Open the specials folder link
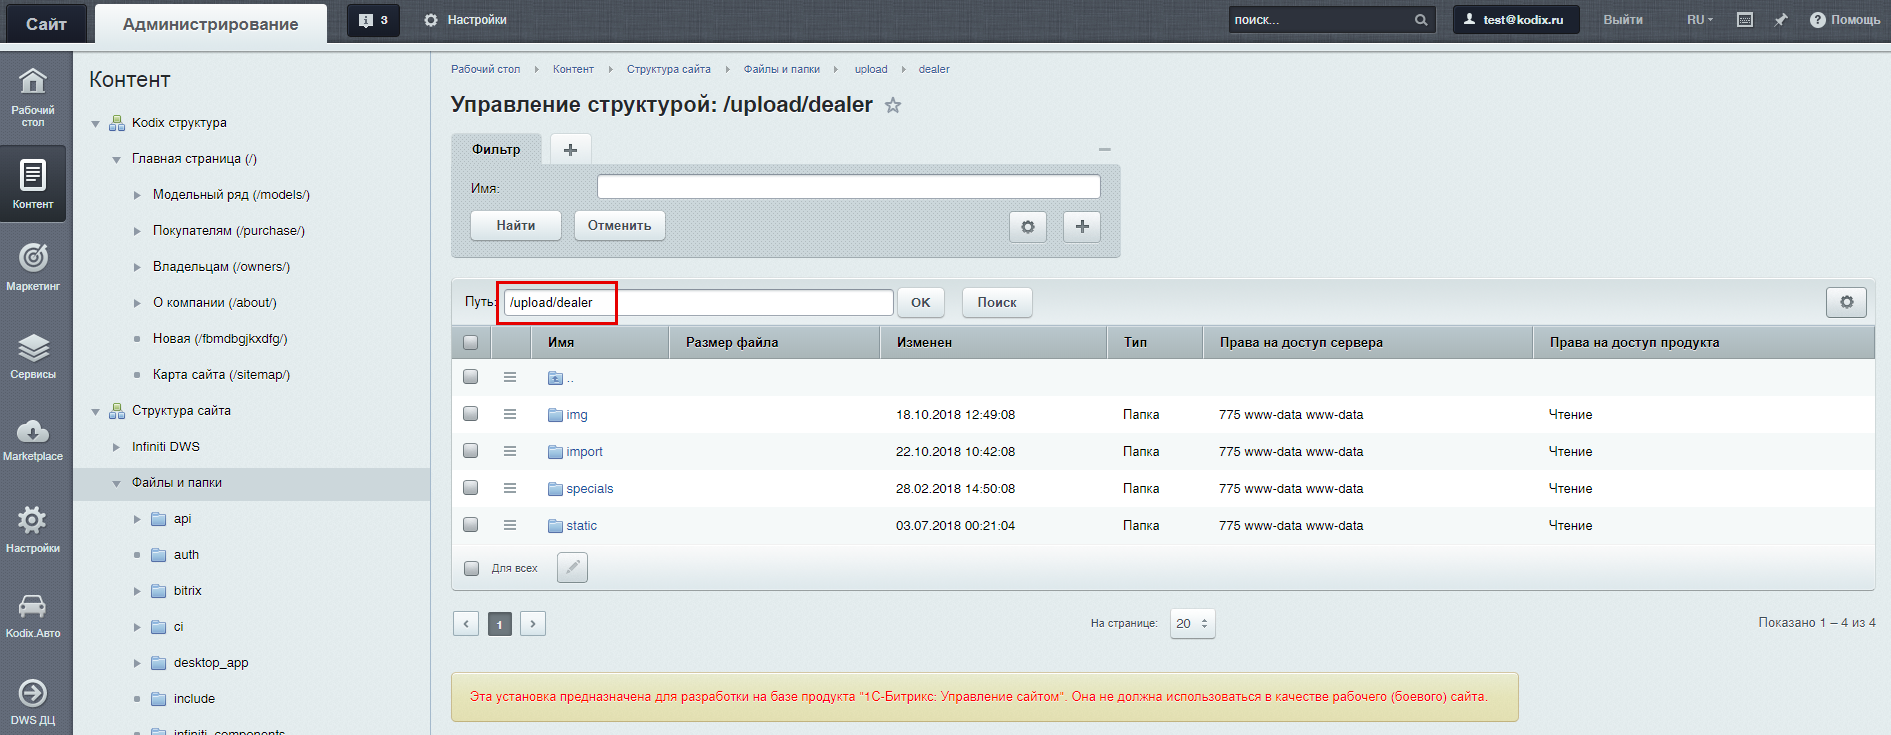 click(590, 488)
